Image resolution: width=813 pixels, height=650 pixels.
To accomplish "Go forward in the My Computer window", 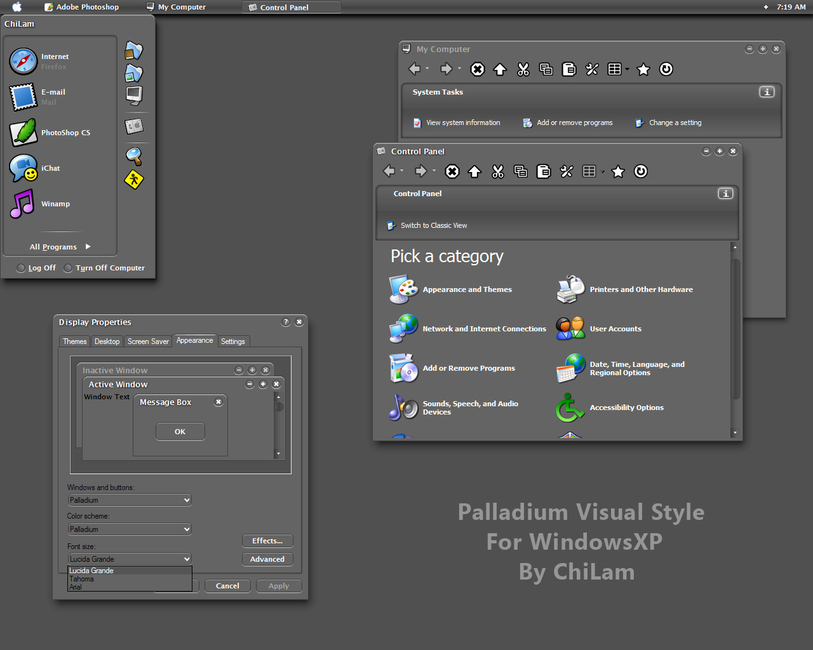I will [x=446, y=69].
